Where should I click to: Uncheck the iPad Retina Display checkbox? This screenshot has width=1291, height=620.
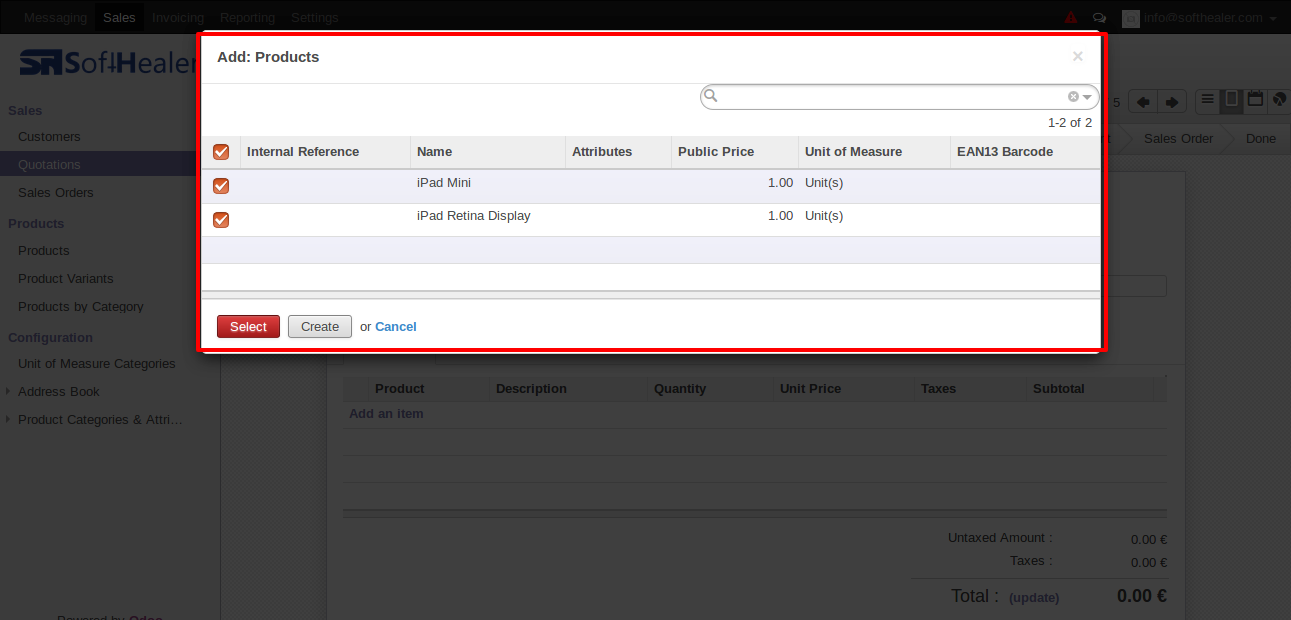coord(221,220)
